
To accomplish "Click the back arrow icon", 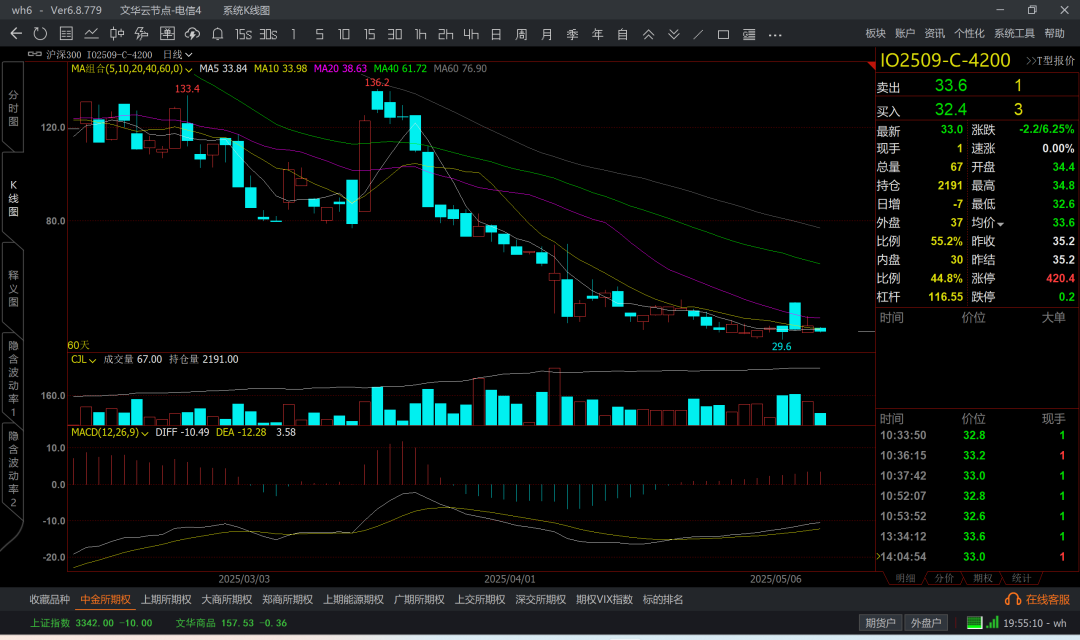I will tap(16, 34).
